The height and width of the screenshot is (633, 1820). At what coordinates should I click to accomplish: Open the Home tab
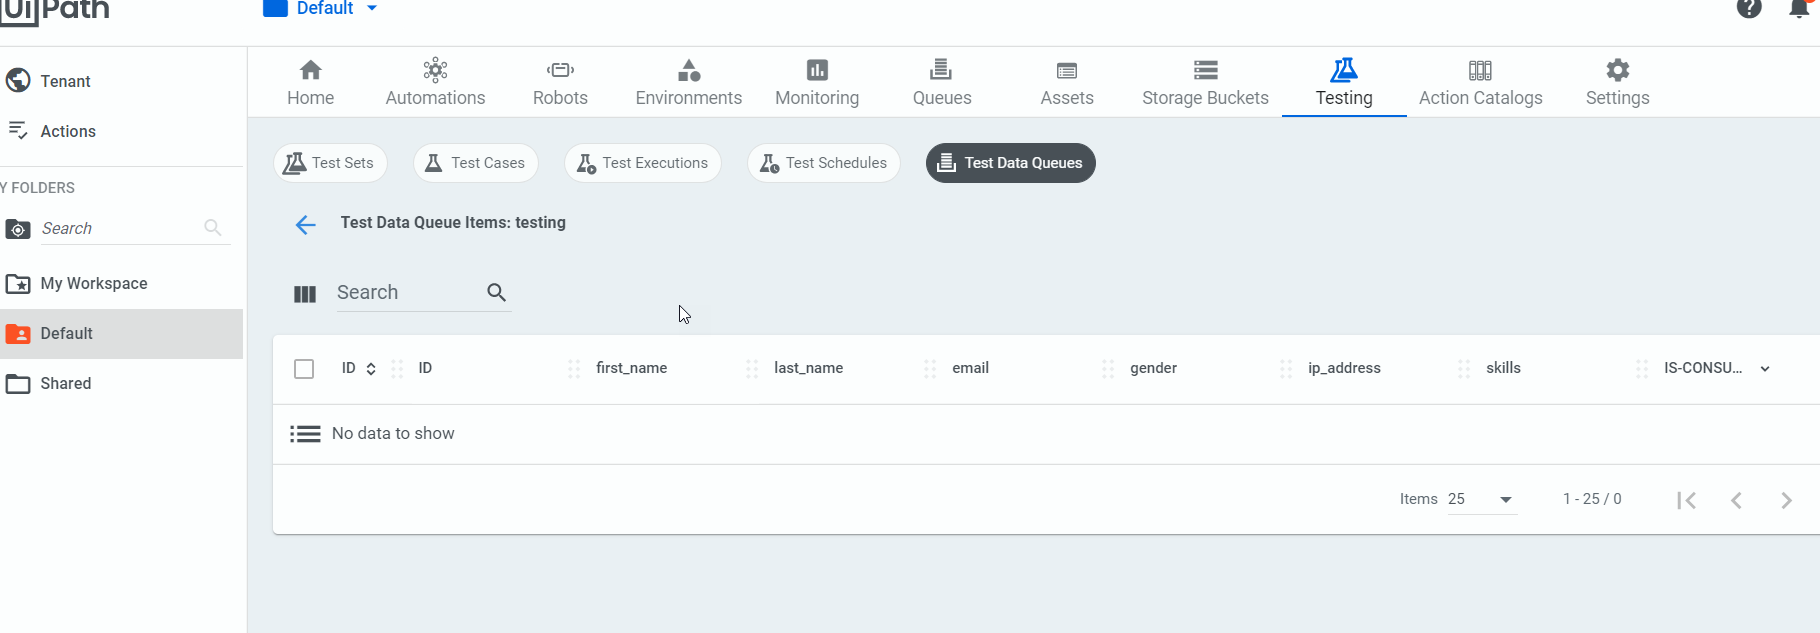(x=310, y=83)
